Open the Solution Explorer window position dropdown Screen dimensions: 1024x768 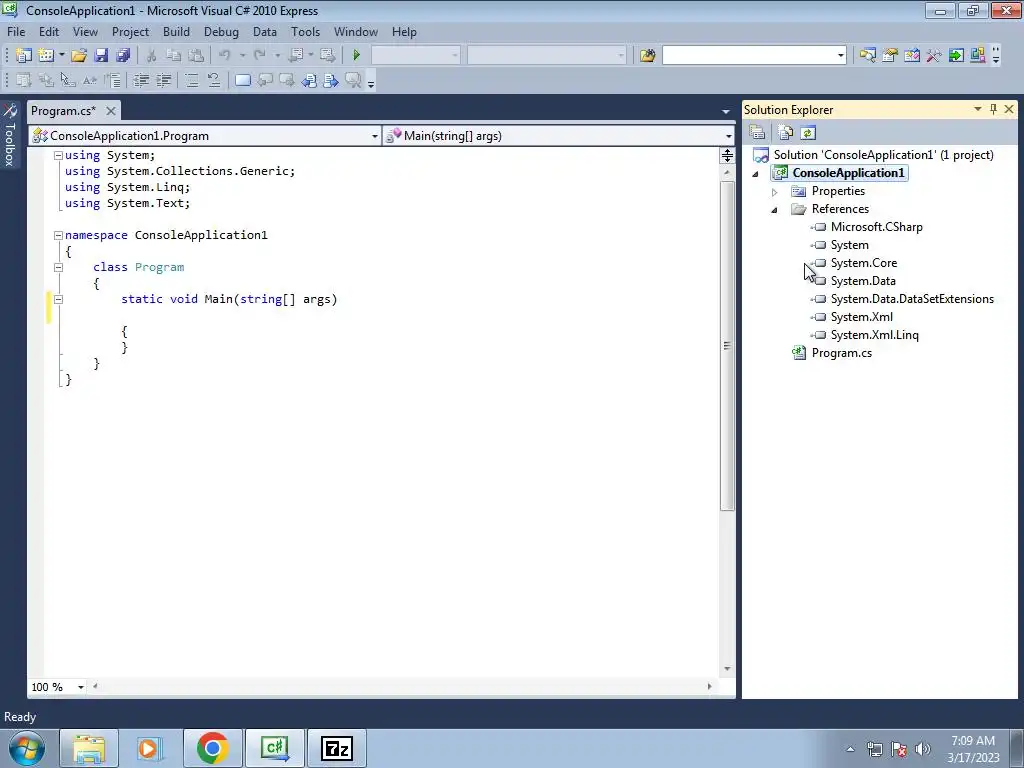point(978,109)
